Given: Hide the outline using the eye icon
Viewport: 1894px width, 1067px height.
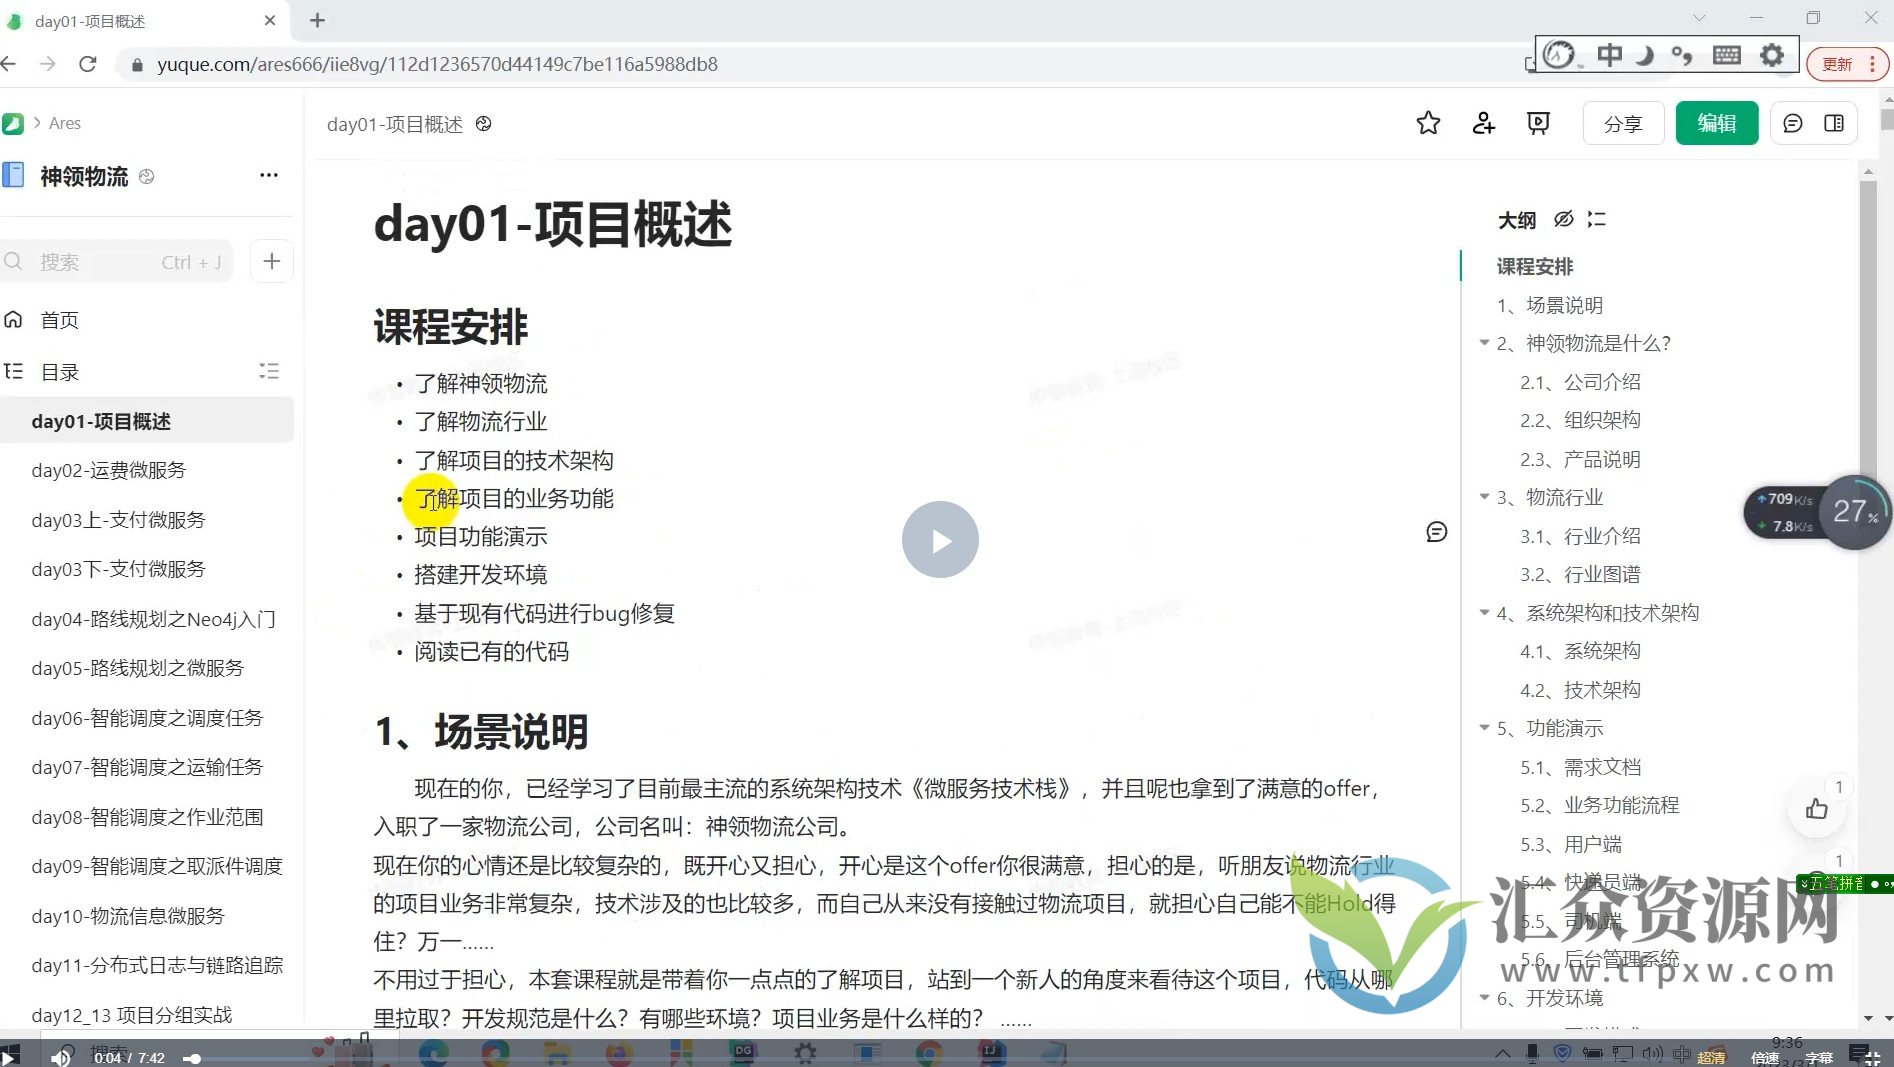Looking at the screenshot, I should point(1563,219).
